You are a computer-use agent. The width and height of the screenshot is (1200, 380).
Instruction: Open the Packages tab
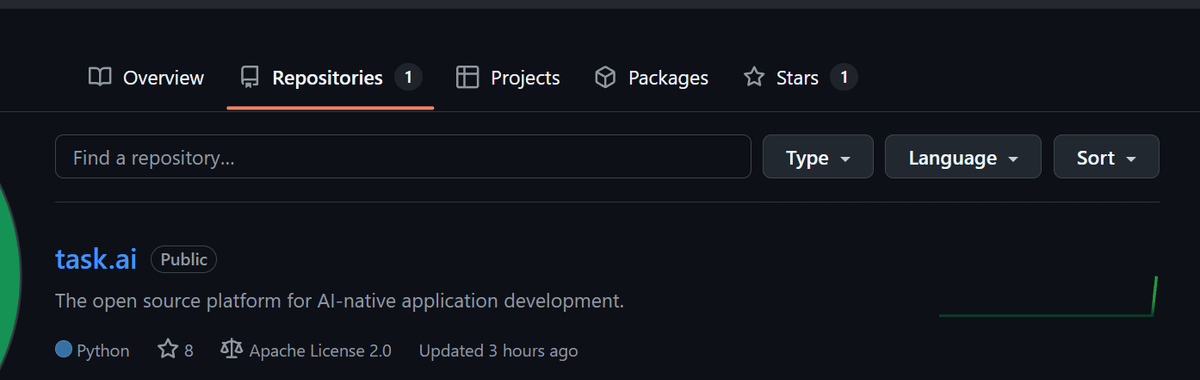tap(651, 78)
